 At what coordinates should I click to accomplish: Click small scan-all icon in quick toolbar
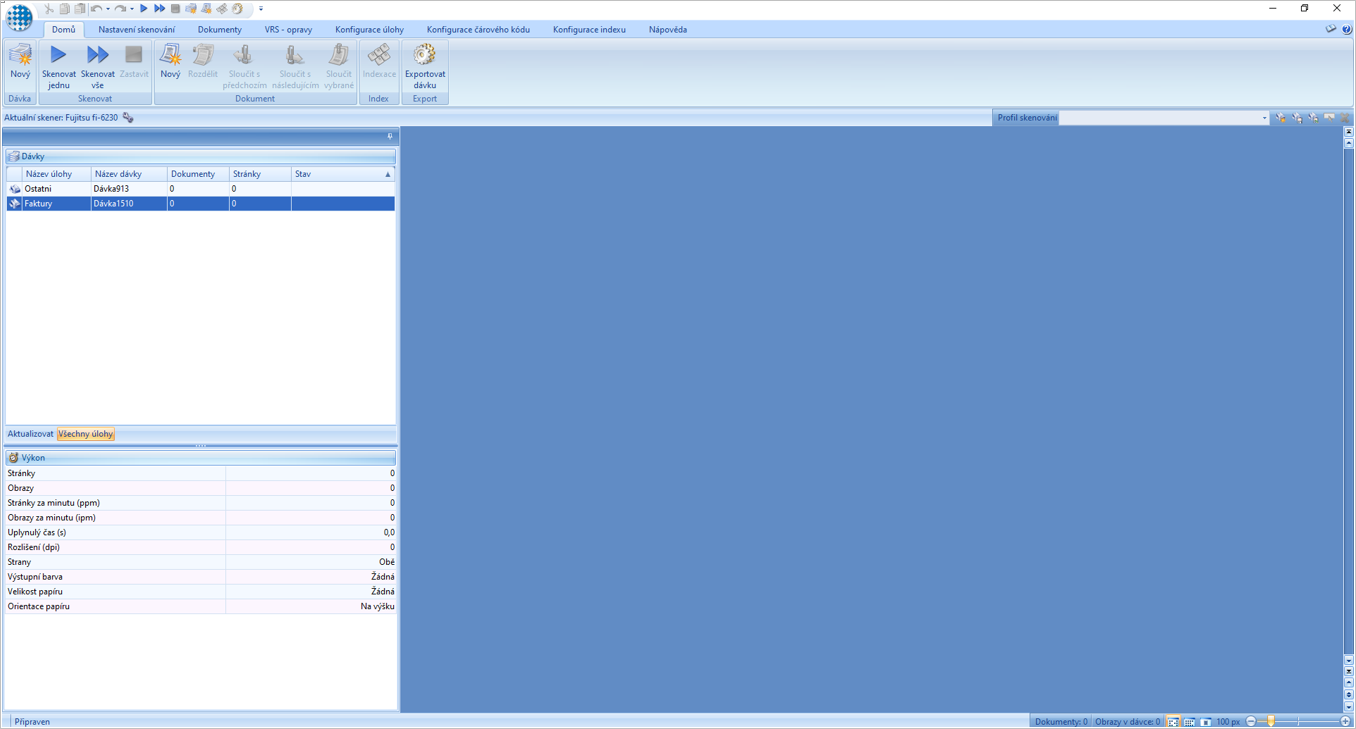pyautogui.click(x=159, y=9)
